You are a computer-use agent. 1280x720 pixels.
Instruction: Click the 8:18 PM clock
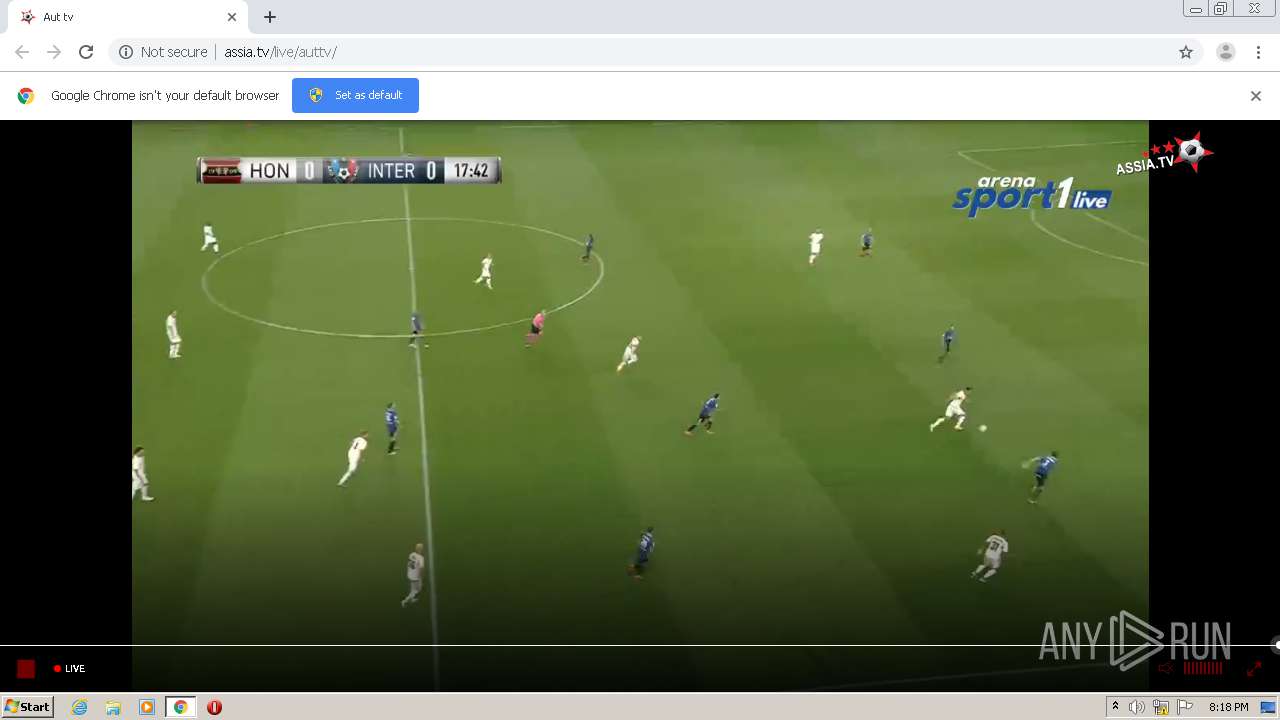pos(1228,707)
